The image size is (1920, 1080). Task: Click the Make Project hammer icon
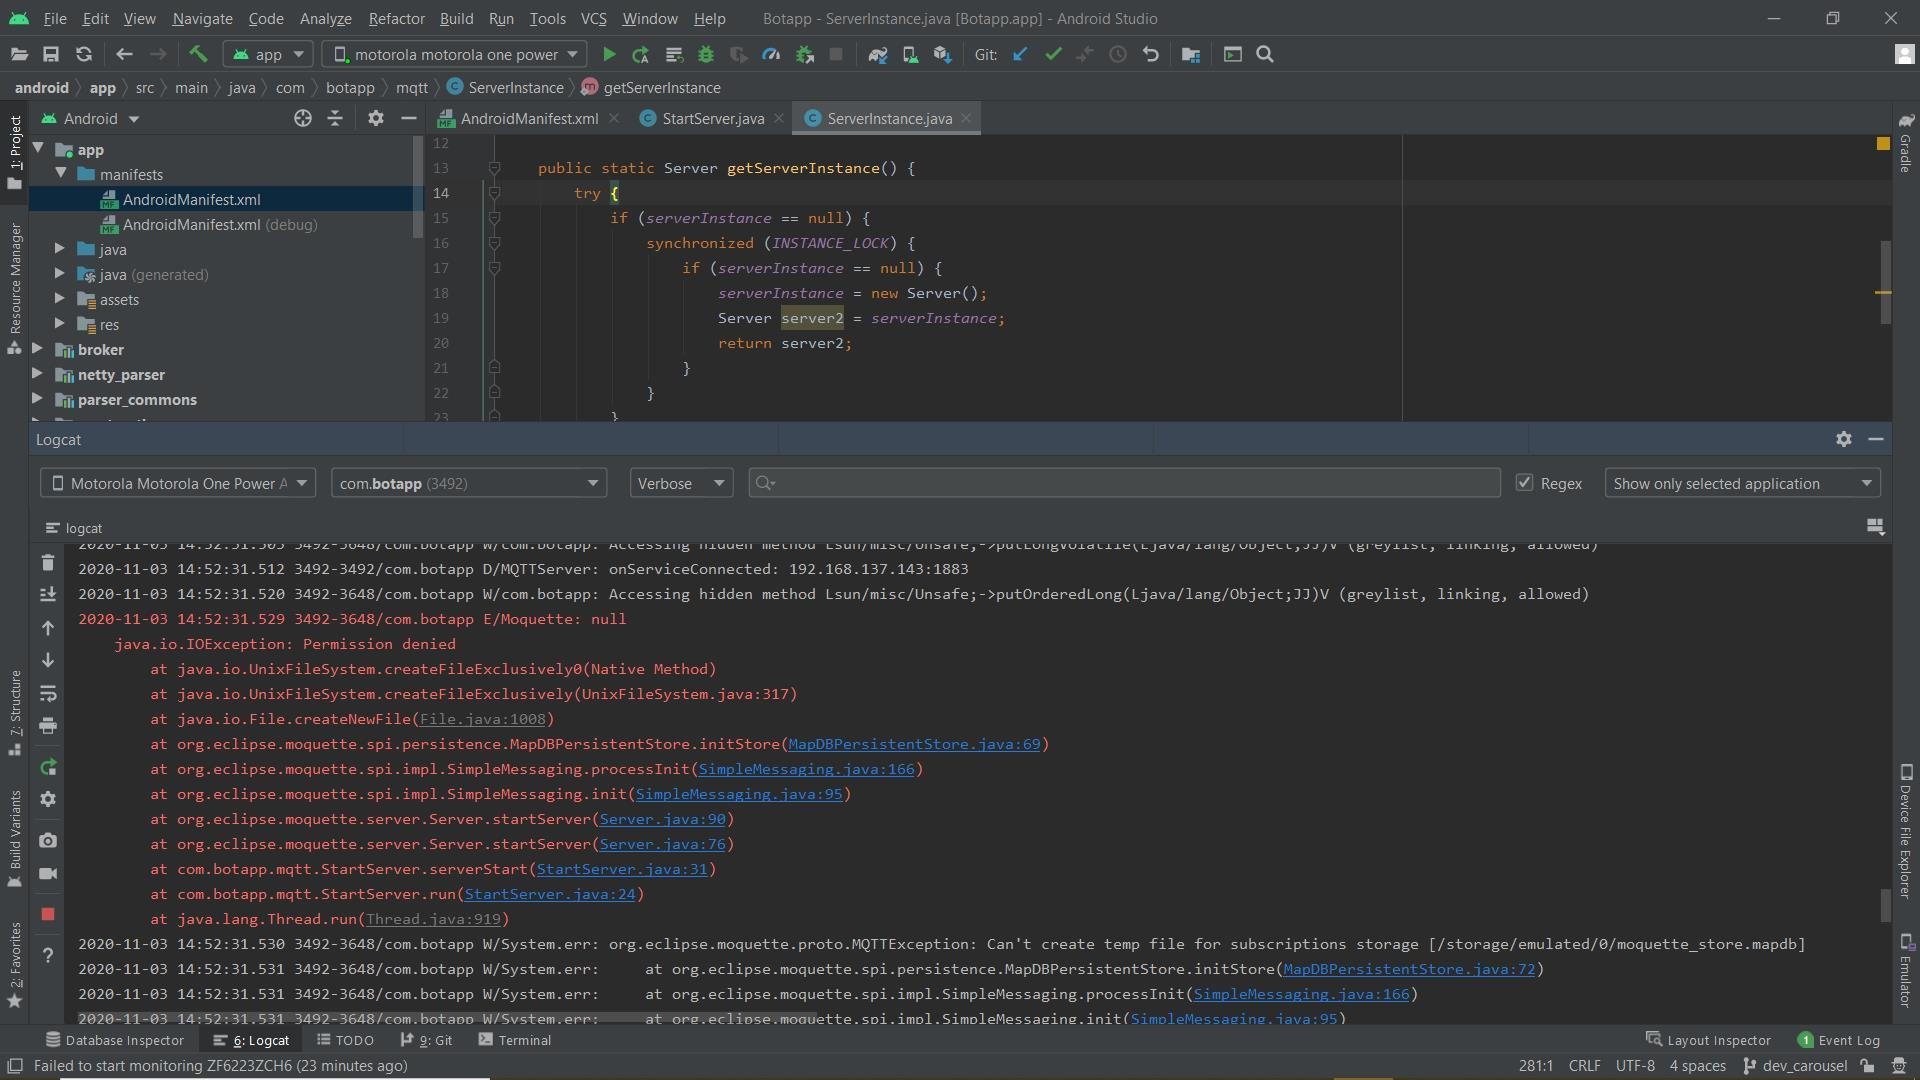click(x=198, y=55)
